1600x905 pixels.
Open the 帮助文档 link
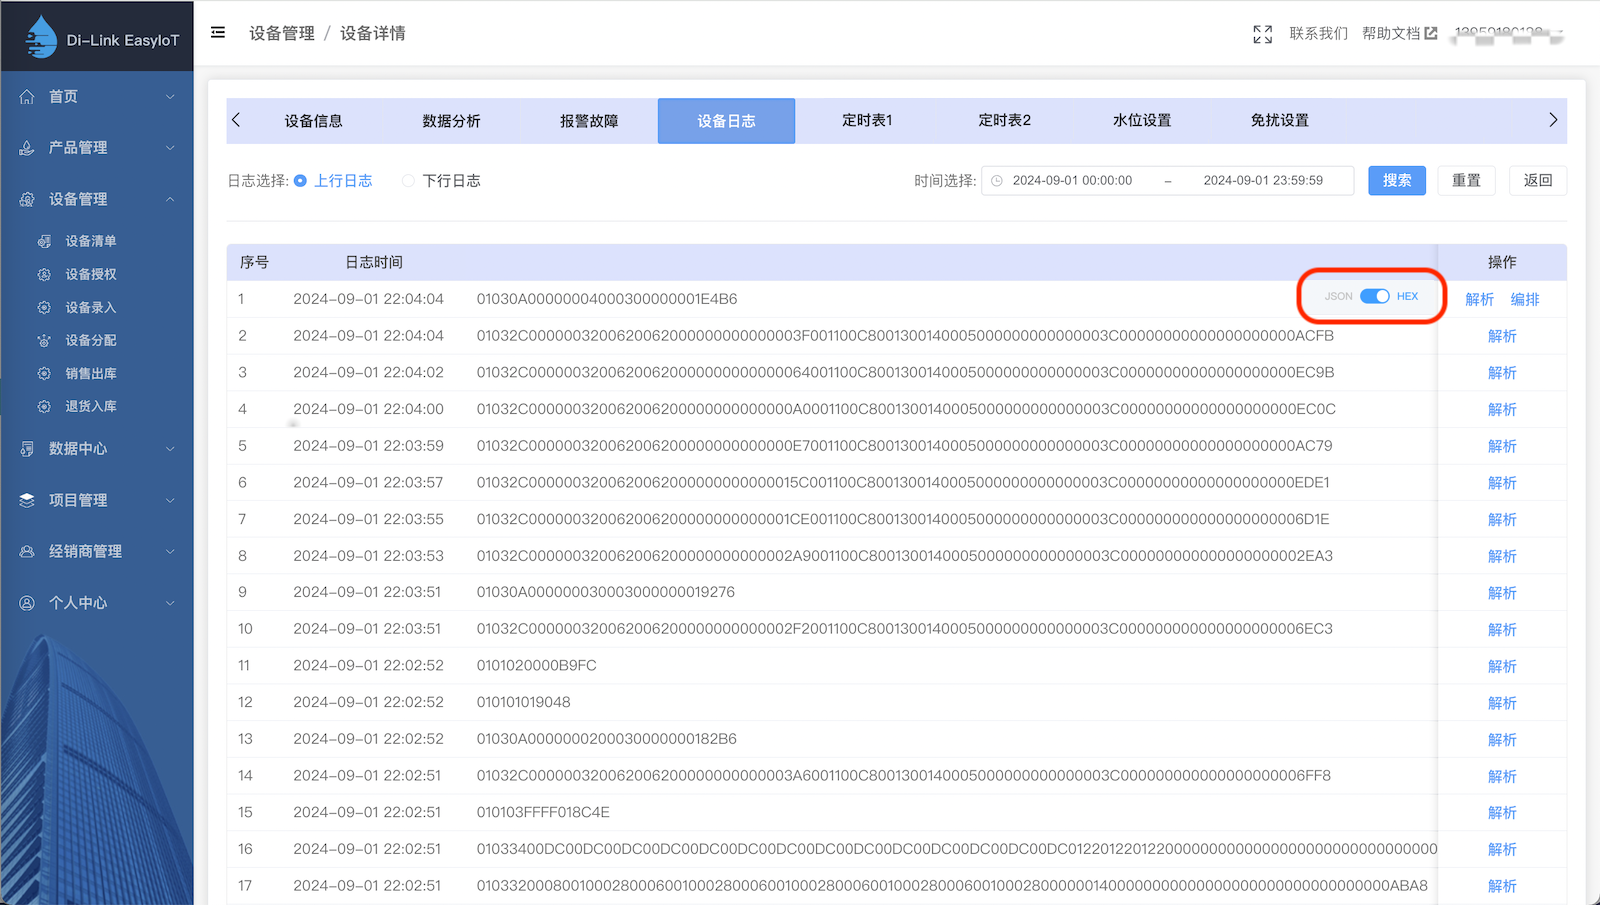coord(1391,33)
